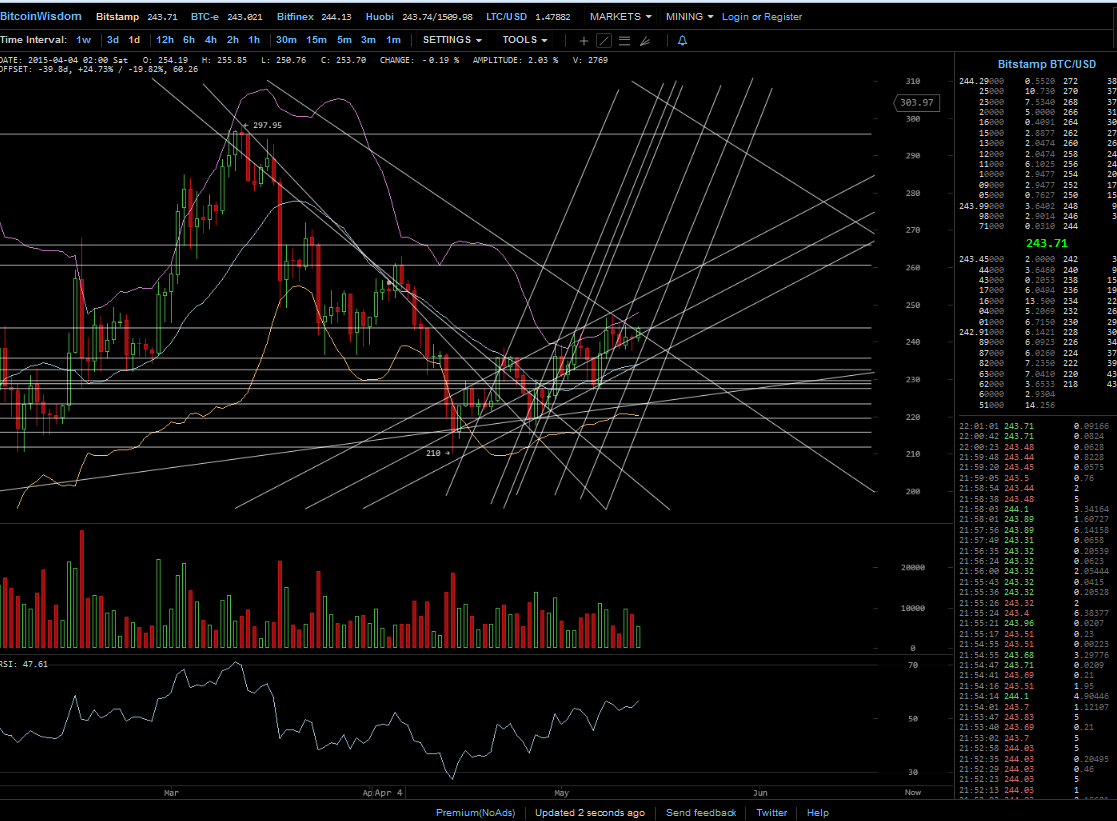Set time interval to 1w
Image resolution: width=1117 pixels, height=821 pixels.
point(83,40)
